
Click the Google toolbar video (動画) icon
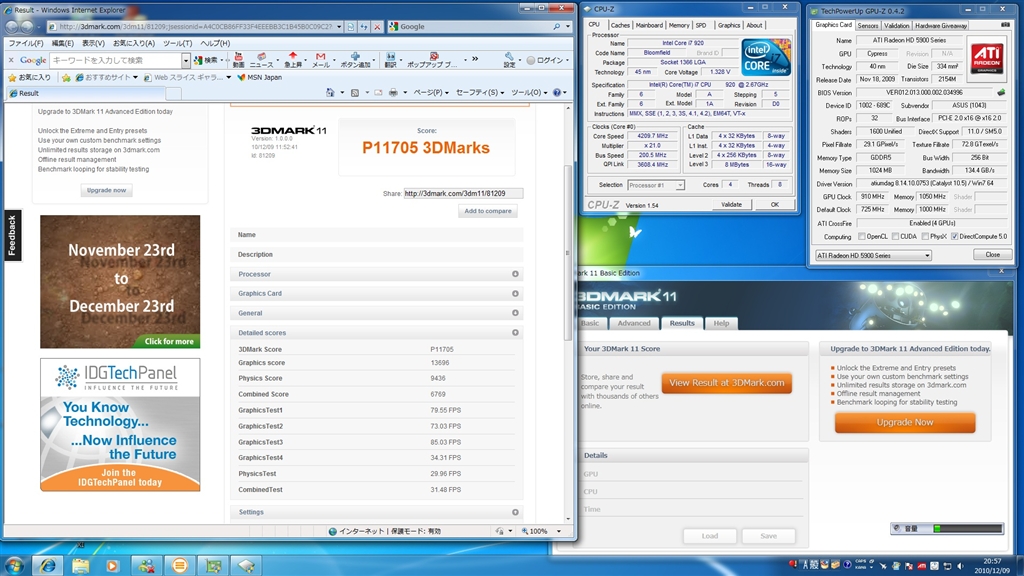[238, 59]
